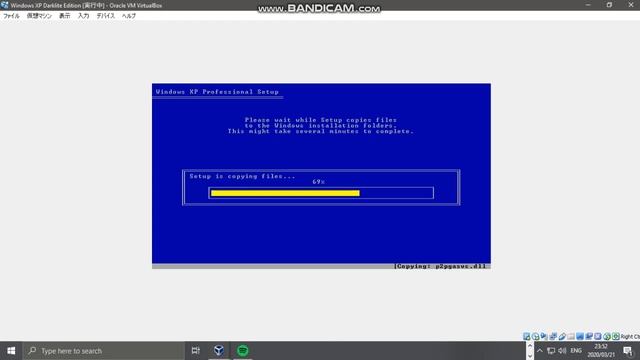This screenshot has width=640, height=360.
Task: Click the USB devices status icon
Action: (562, 336)
